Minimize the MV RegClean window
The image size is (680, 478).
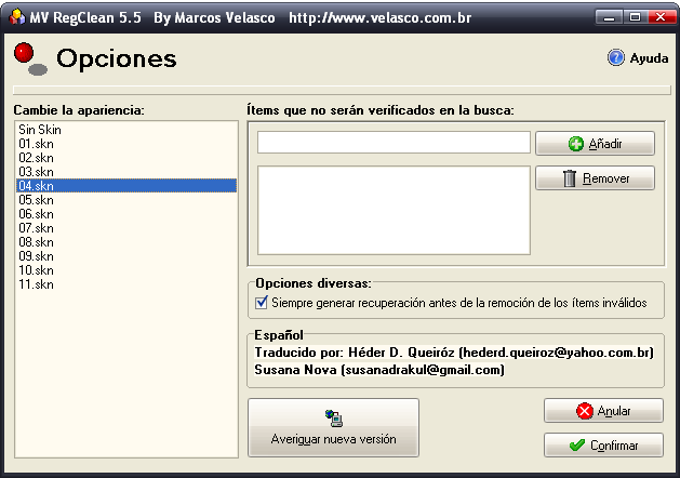(x=609, y=17)
